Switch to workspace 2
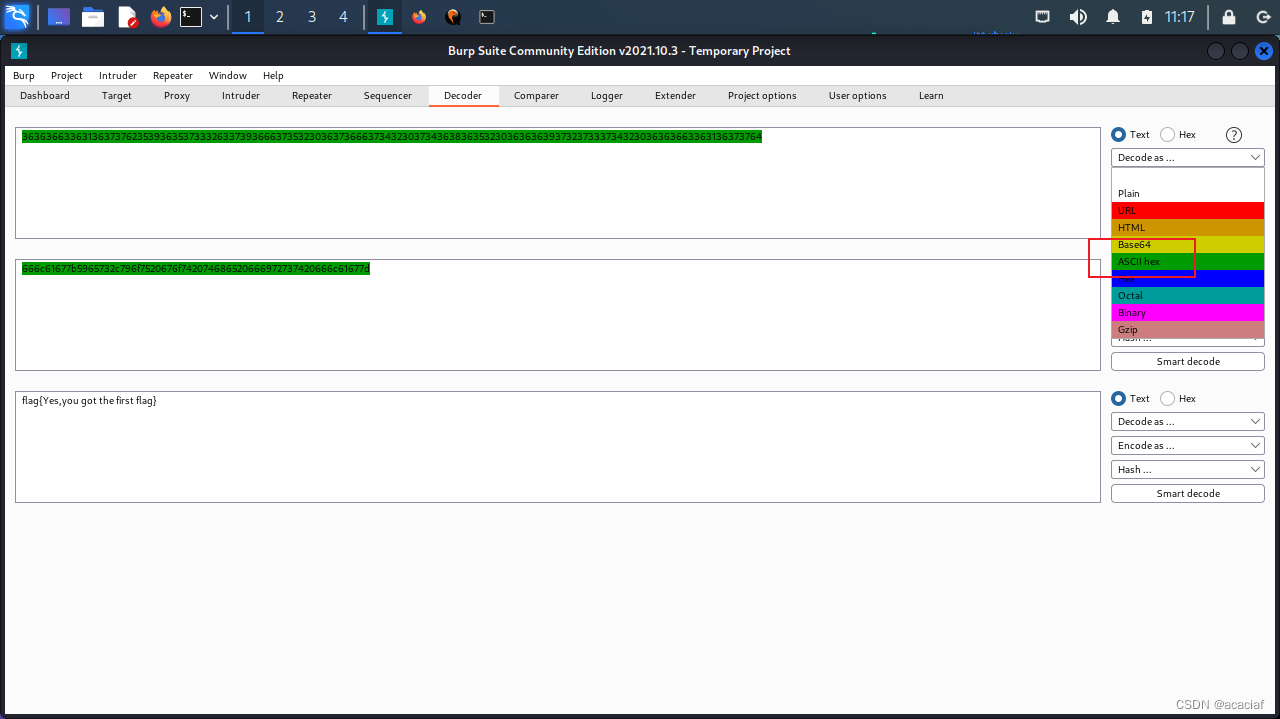The image size is (1280, 719). point(280,17)
